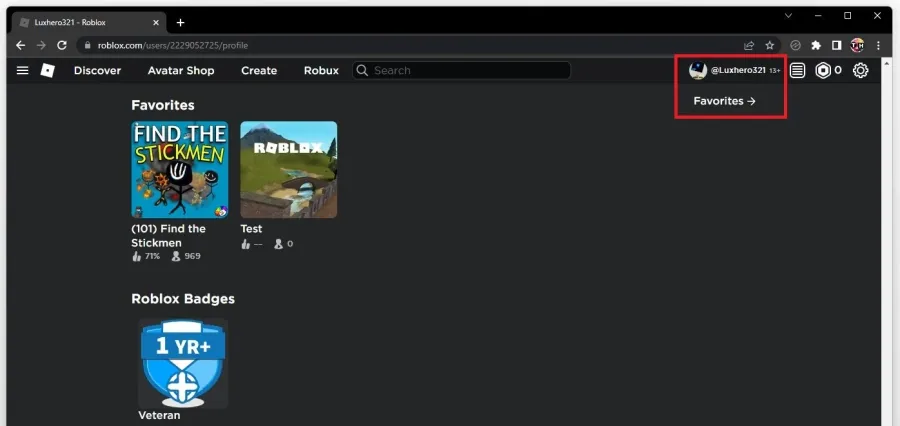
Task: Open the Test game thumbnail
Action: [x=289, y=169]
